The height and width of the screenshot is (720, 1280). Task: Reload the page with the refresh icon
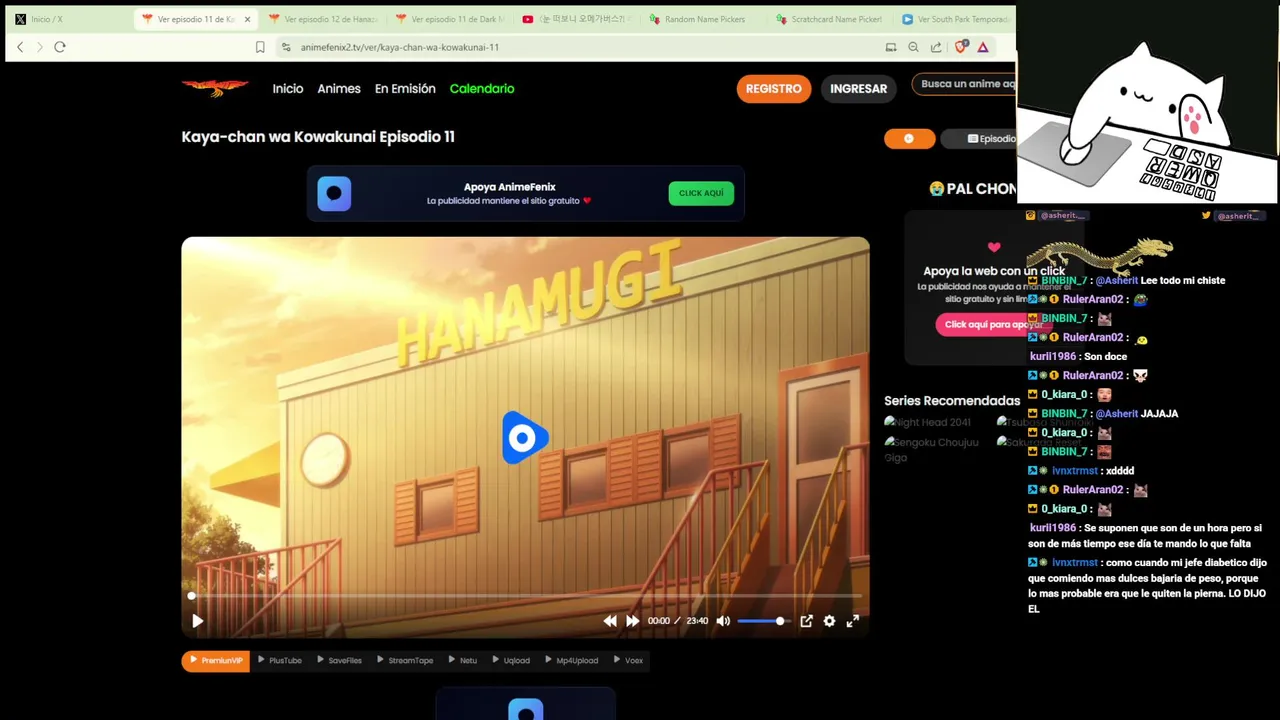tap(60, 47)
